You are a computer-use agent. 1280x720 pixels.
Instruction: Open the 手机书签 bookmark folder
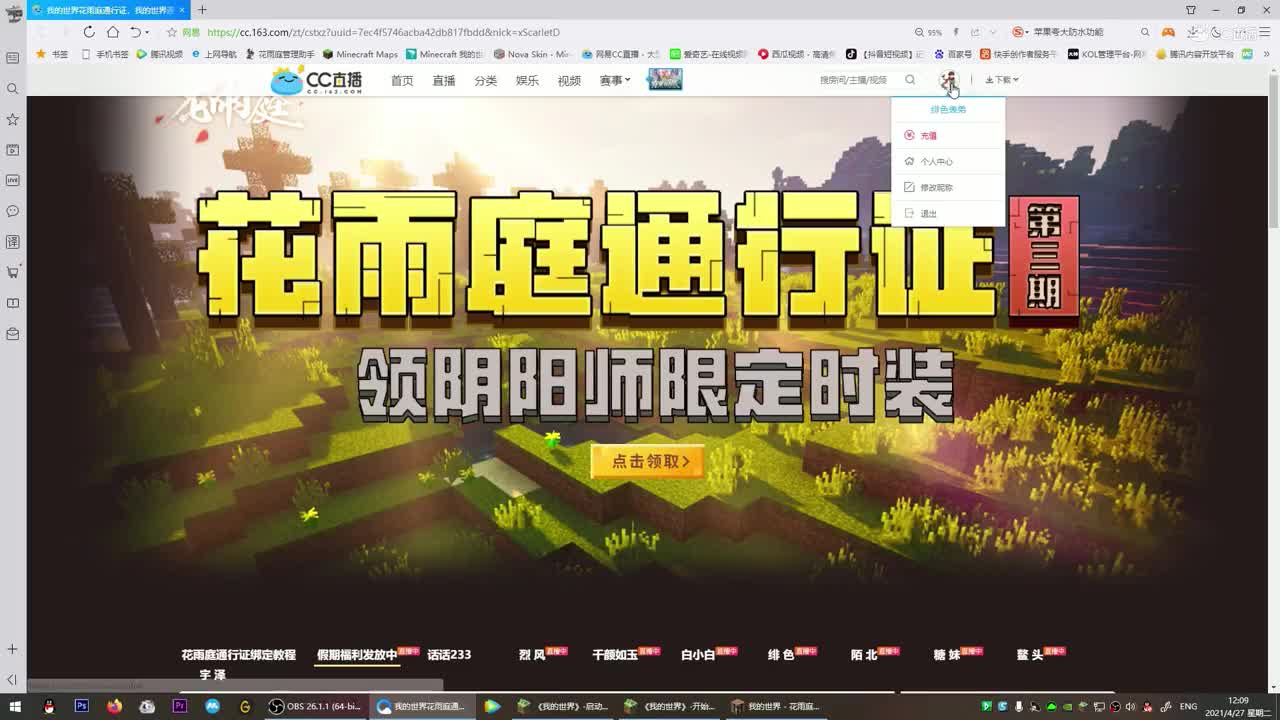pyautogui.click(x=105, y=54)
